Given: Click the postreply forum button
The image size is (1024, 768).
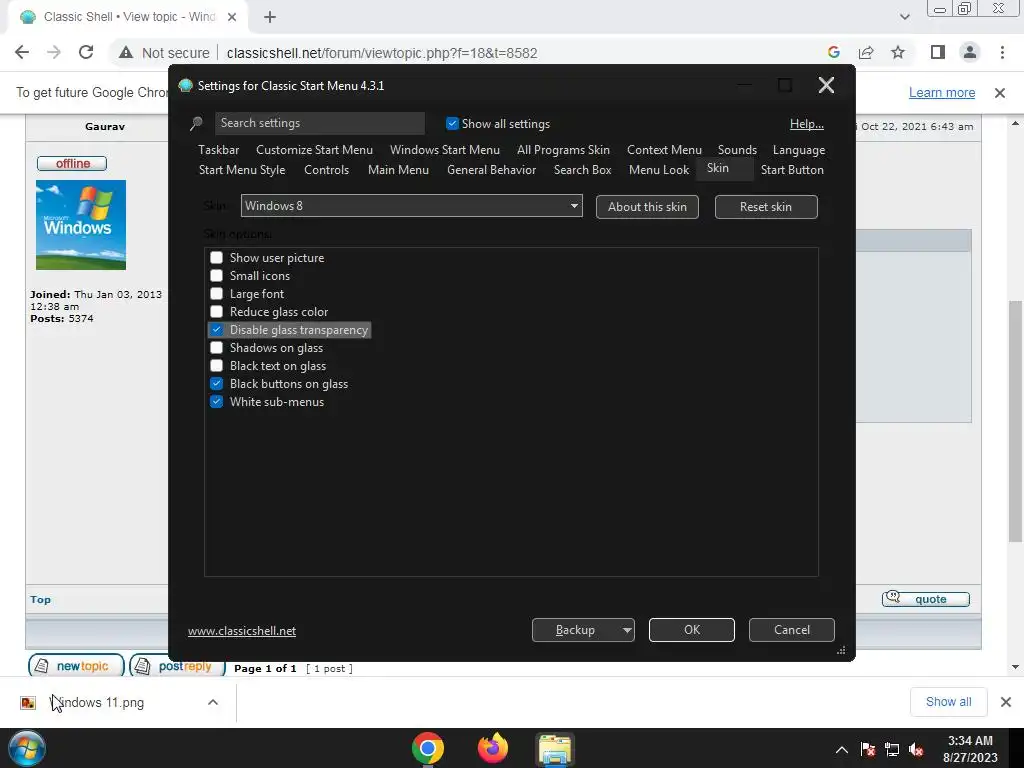Looking at the screenshot, I should click(177, 665).
